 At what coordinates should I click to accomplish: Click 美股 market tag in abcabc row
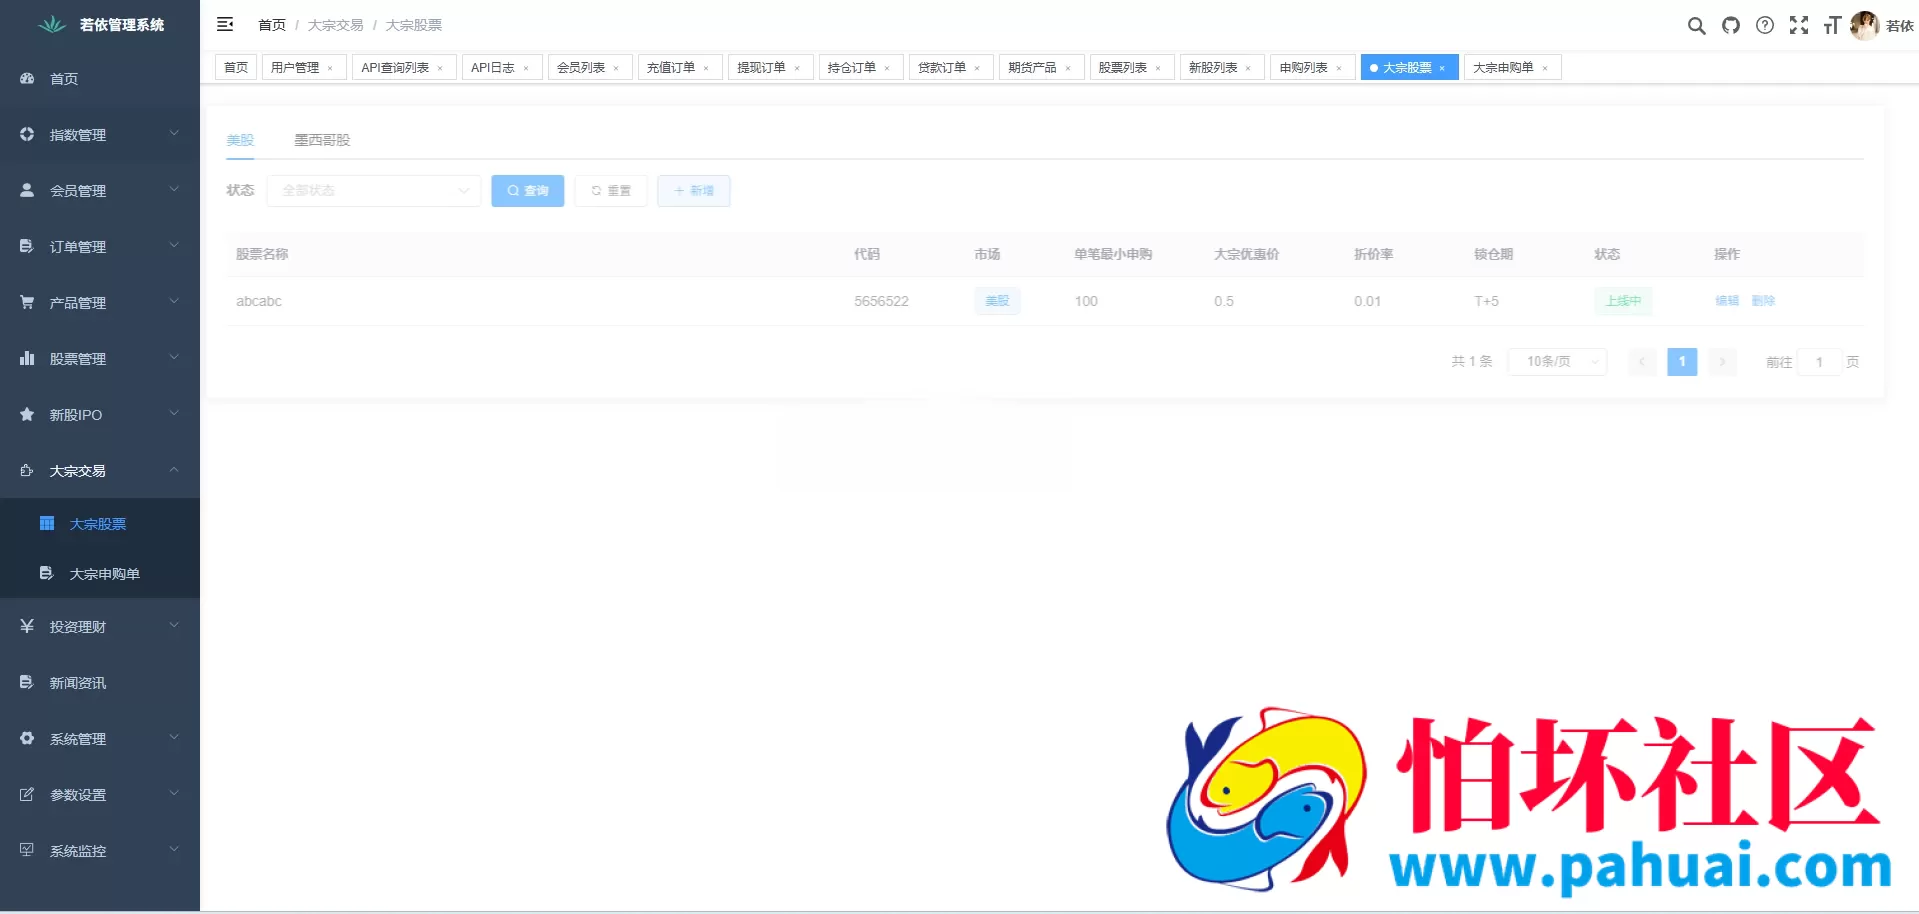997,300
